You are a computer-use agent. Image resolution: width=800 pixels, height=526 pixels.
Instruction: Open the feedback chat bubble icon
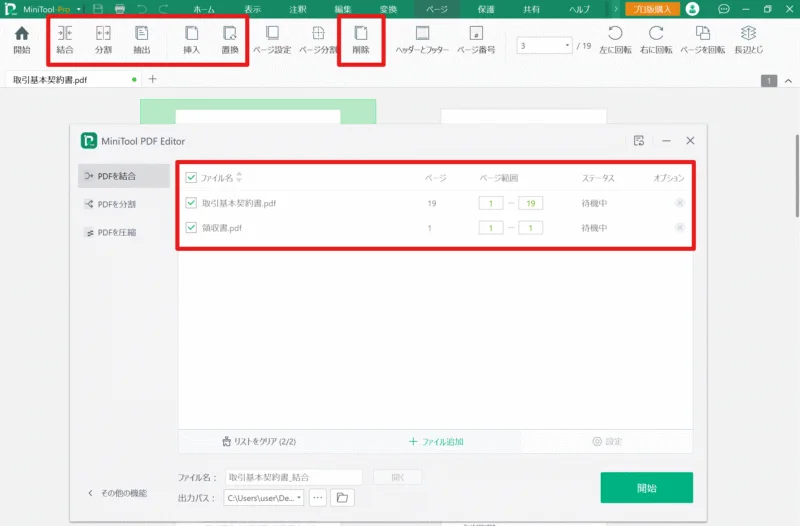pyautogui.click(x=723, y=9)
